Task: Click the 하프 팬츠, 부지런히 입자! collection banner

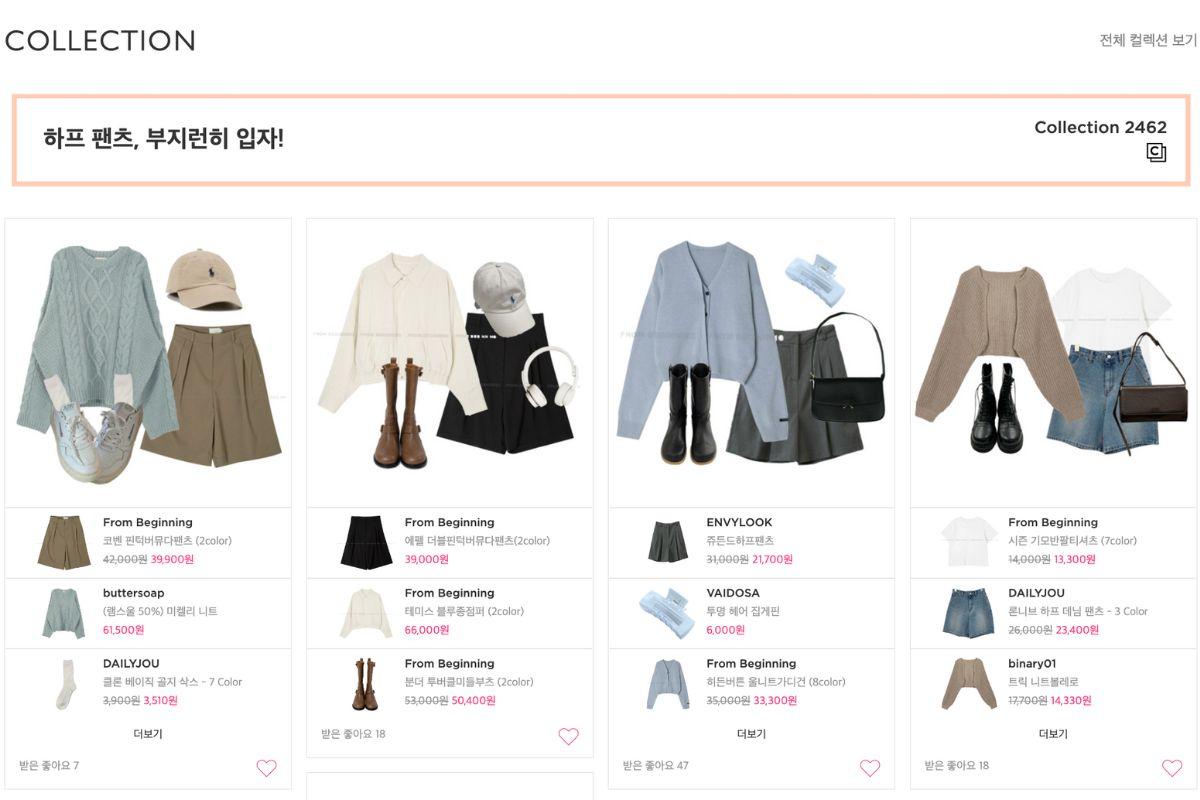Action: coord(601,140)
